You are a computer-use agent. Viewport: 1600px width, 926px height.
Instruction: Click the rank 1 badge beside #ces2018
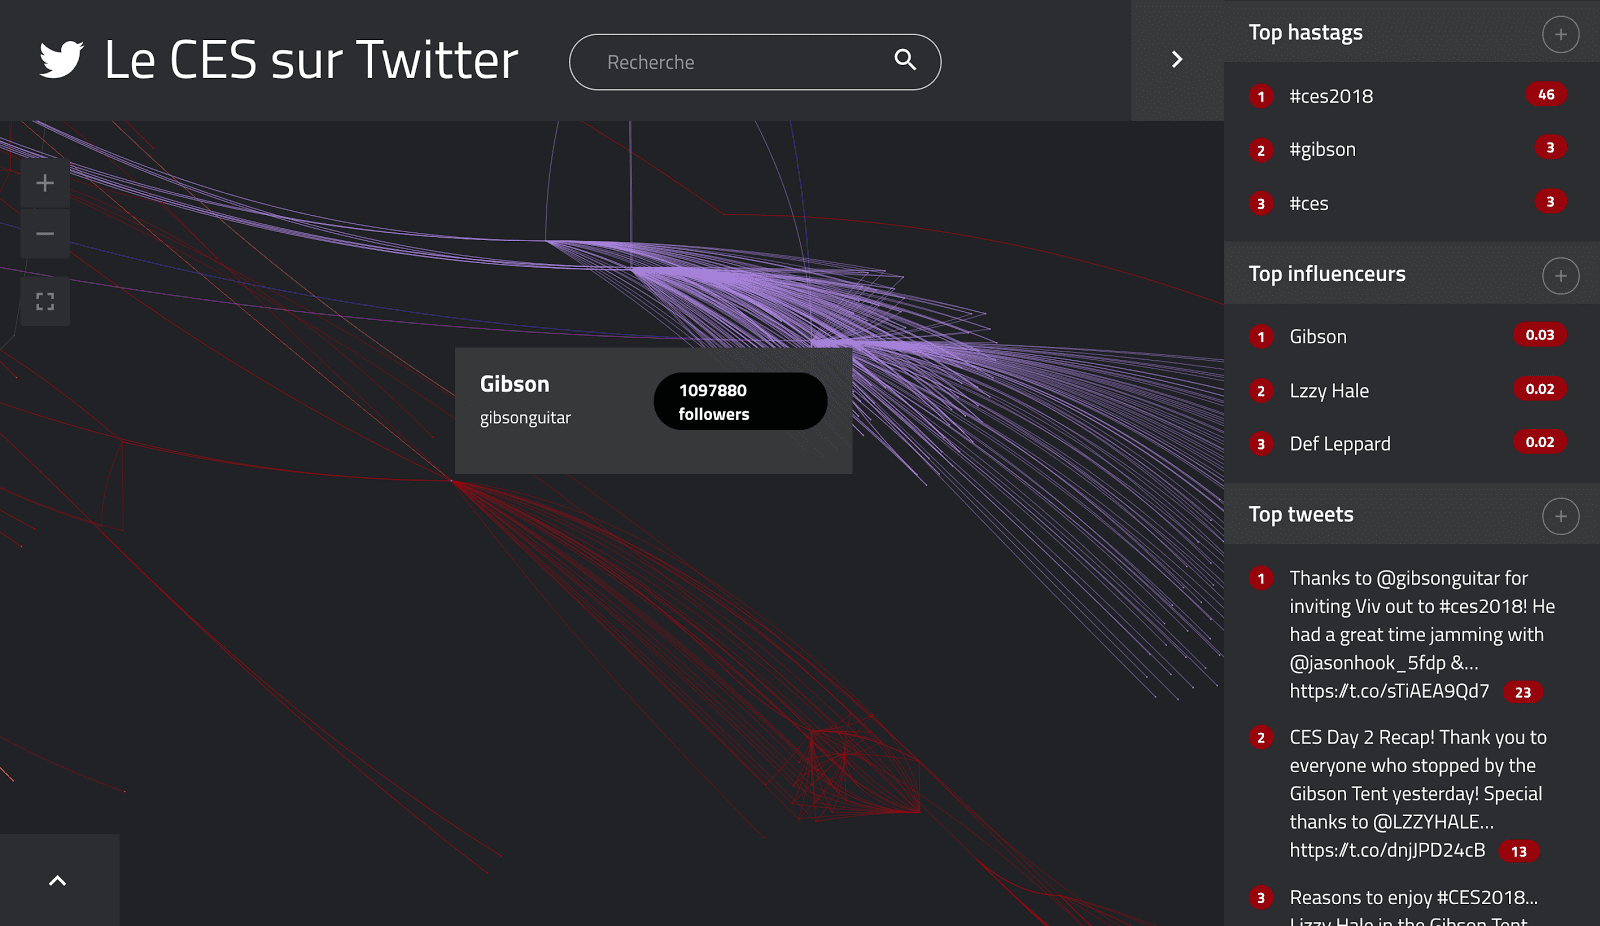tap(1261, 97)
